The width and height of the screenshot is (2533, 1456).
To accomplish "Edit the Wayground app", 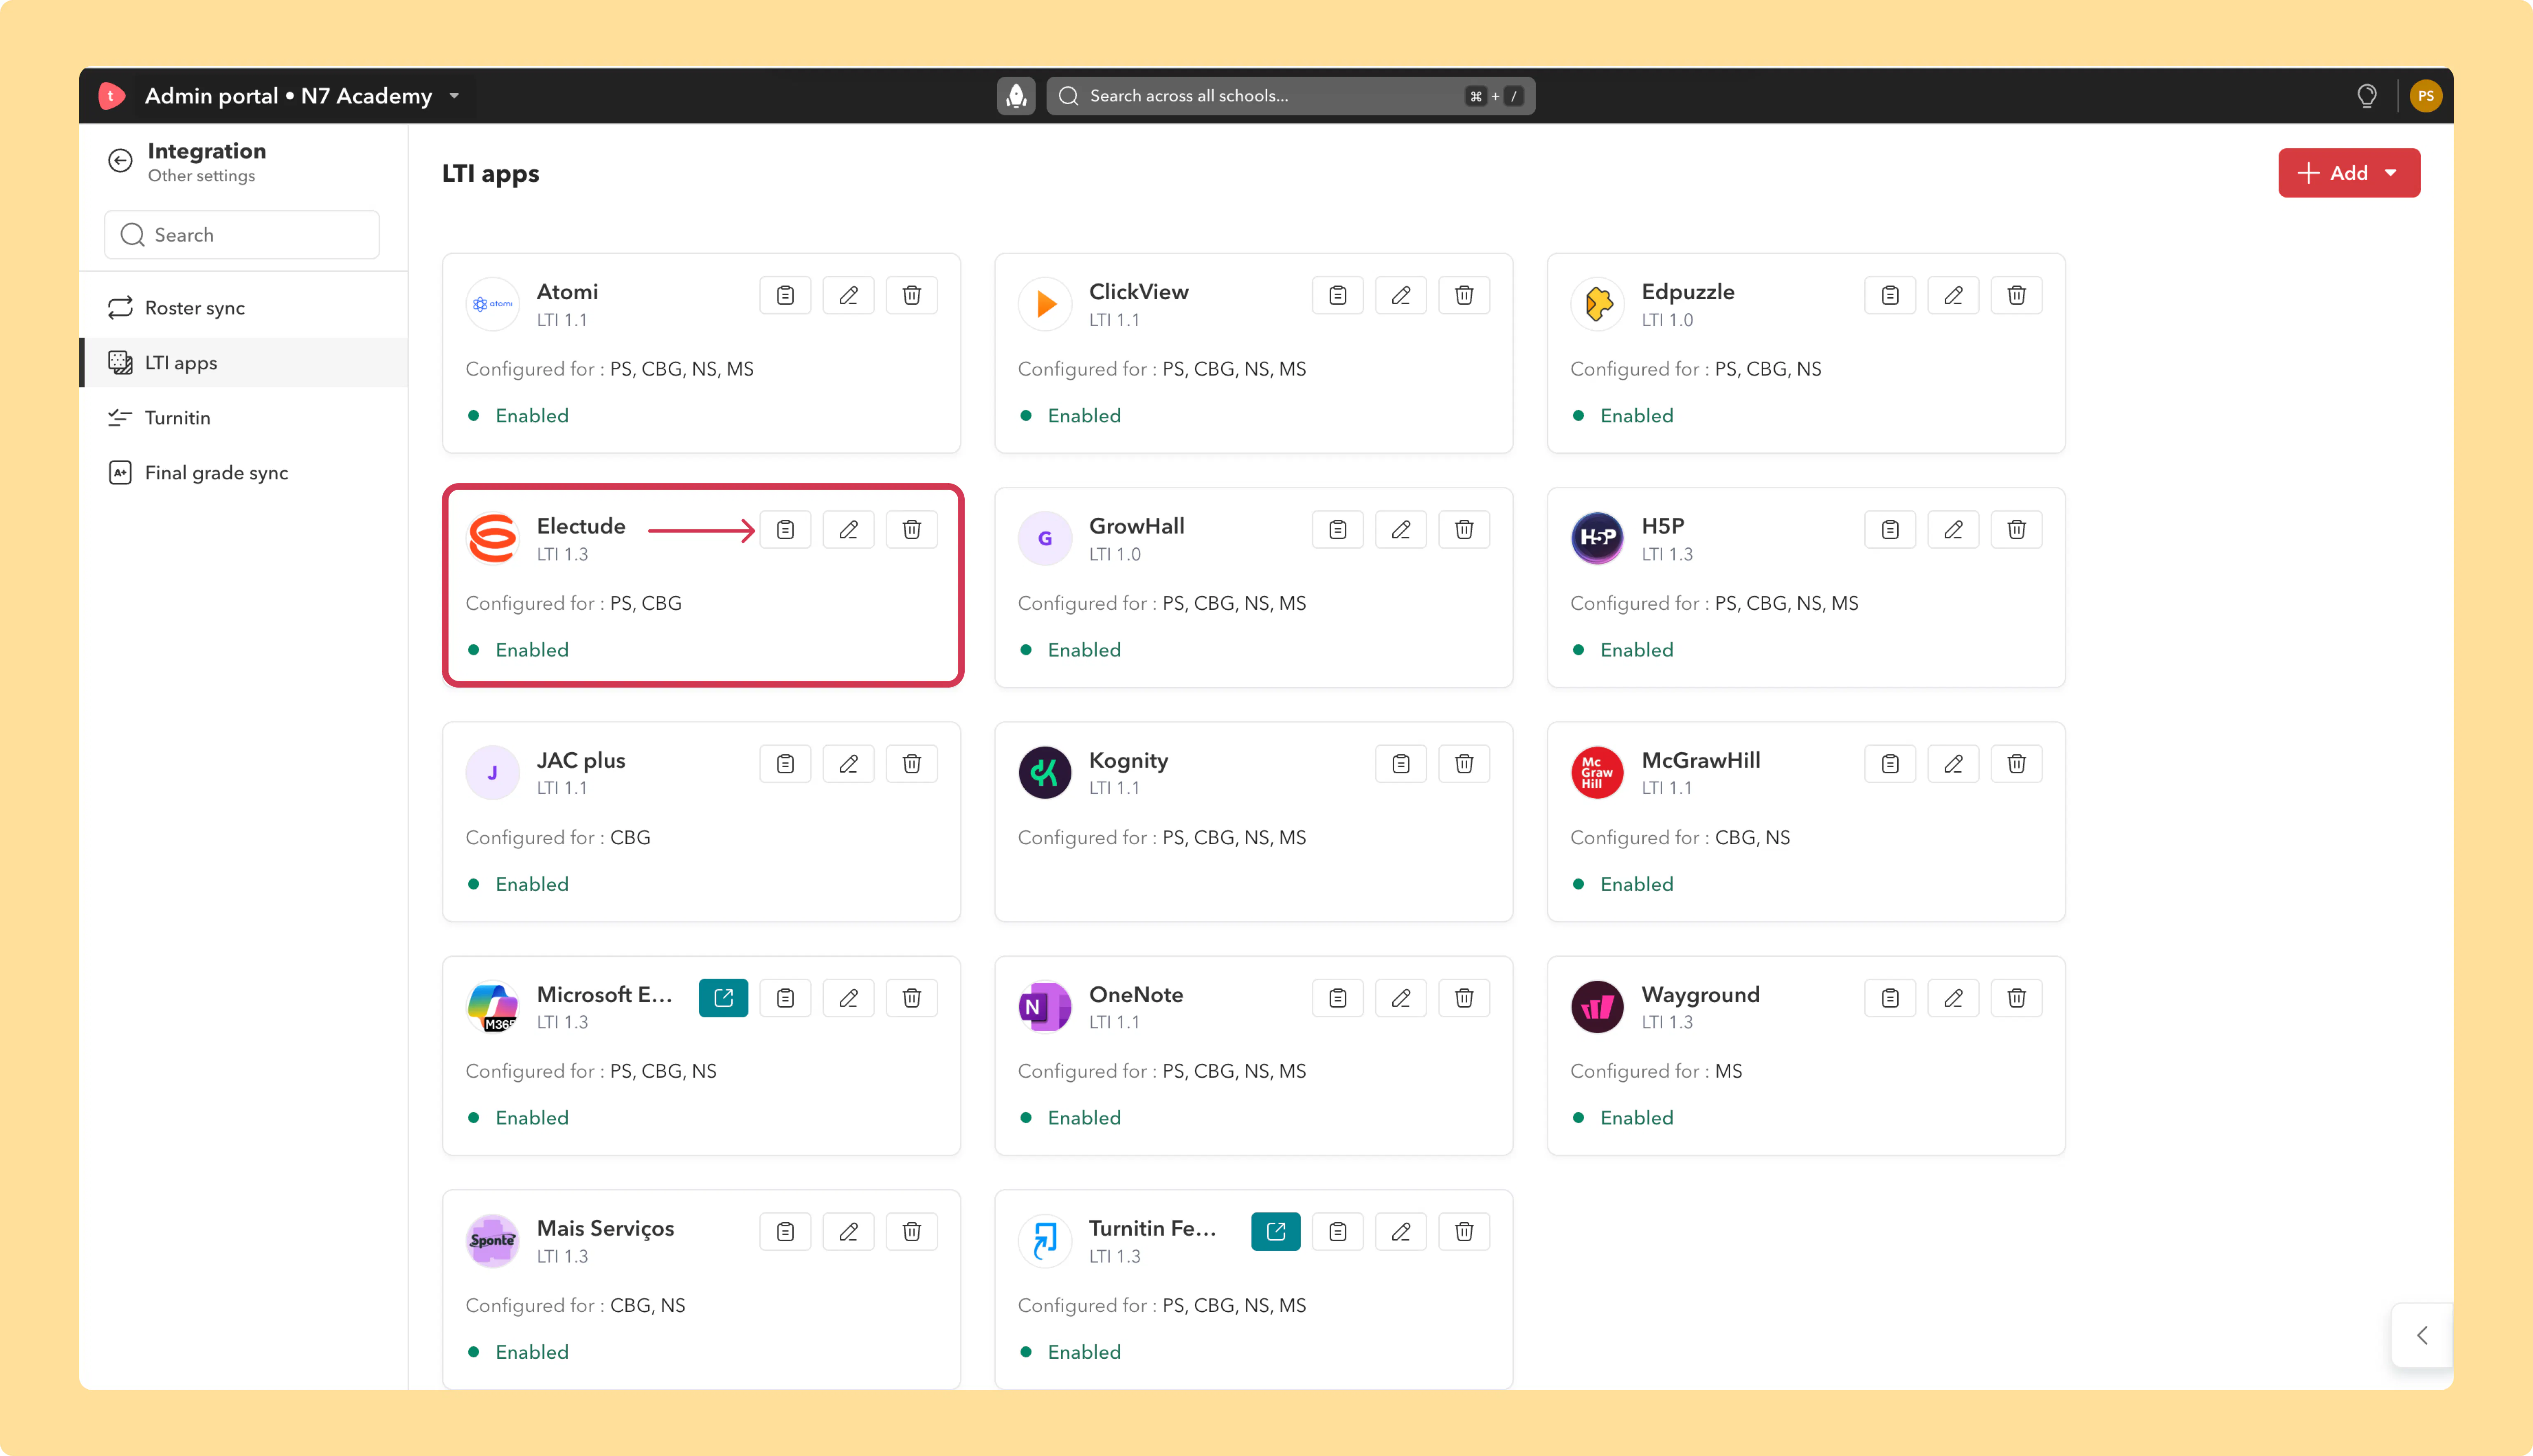I will tap(1953, 997).
